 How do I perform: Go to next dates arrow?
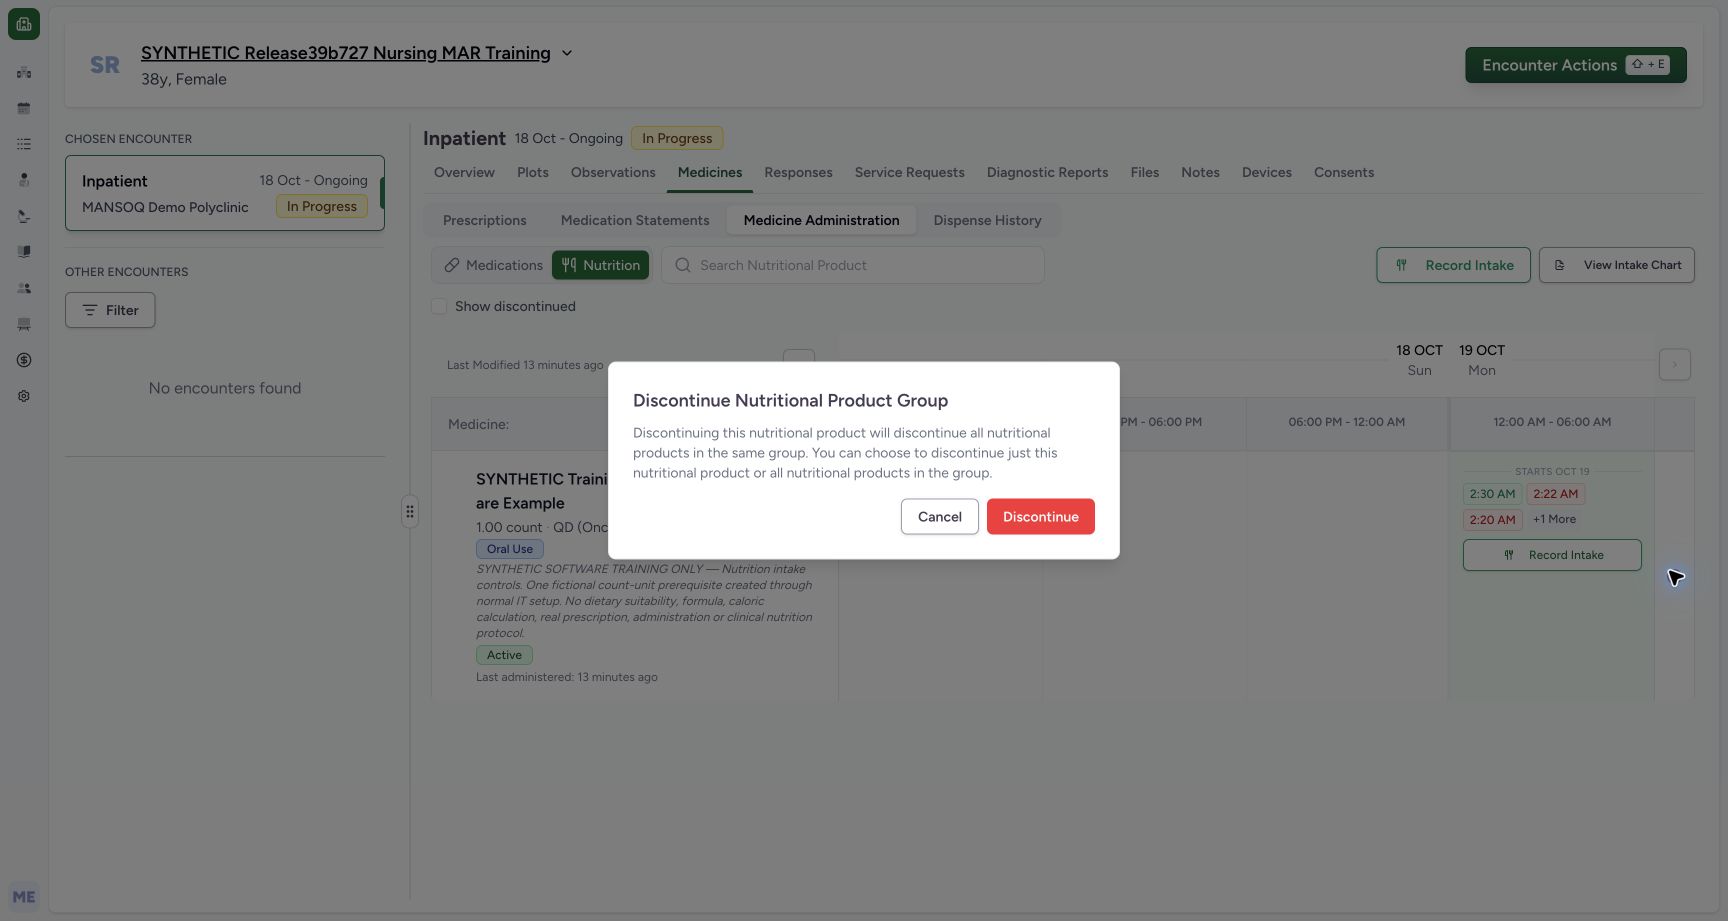coord(1675,364)
